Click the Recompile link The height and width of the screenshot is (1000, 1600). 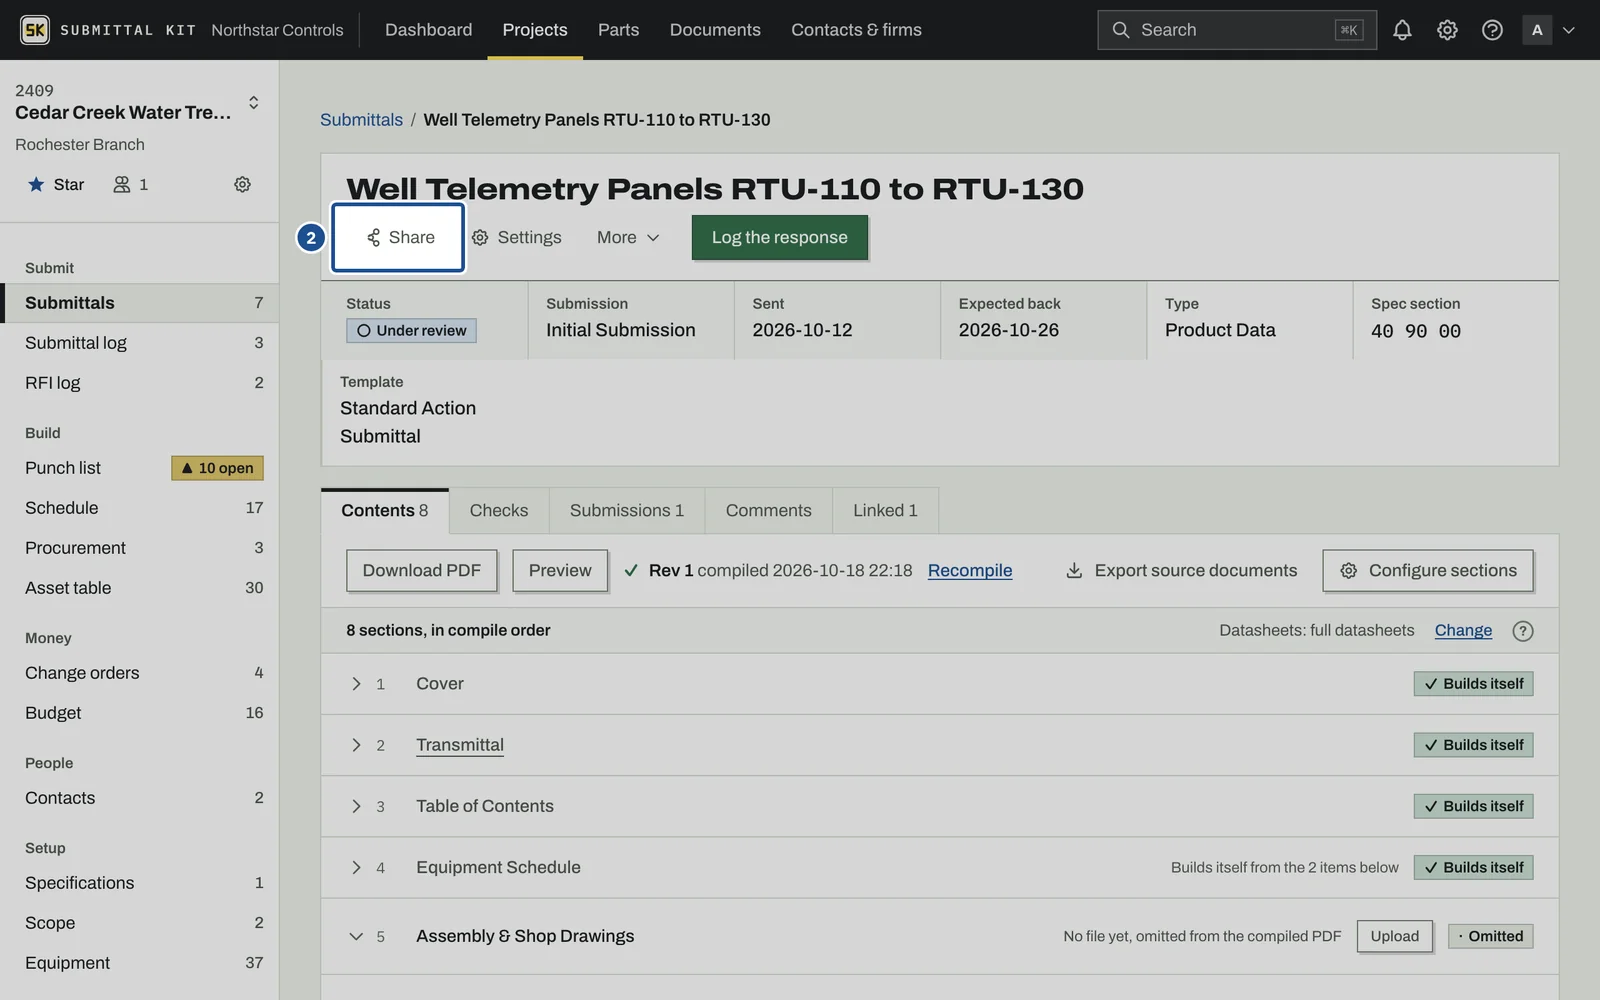pos(970,570)
